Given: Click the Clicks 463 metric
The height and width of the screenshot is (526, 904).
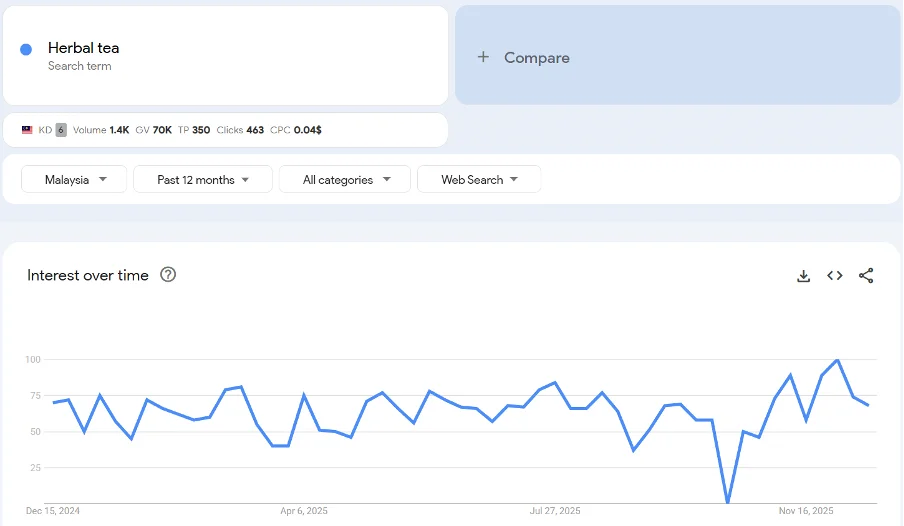Looking at the screenshot, I should (240, 130).
